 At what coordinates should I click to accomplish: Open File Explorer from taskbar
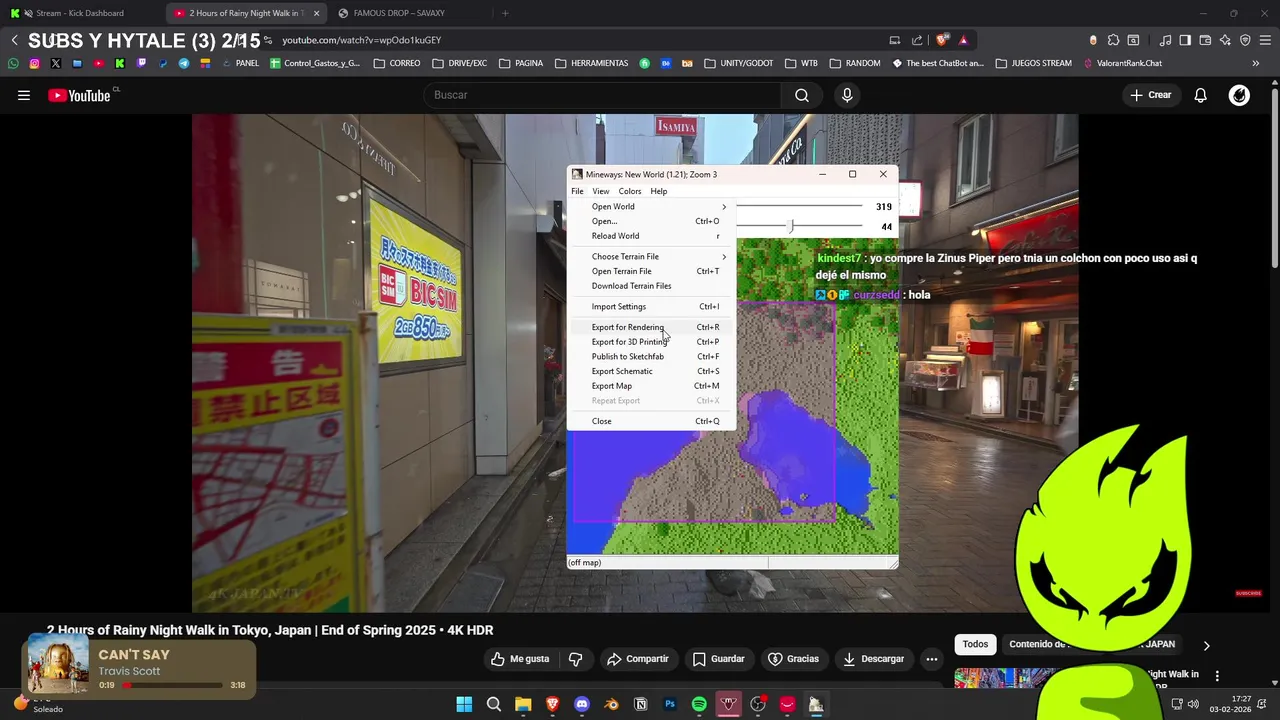(x=523, y=705)
